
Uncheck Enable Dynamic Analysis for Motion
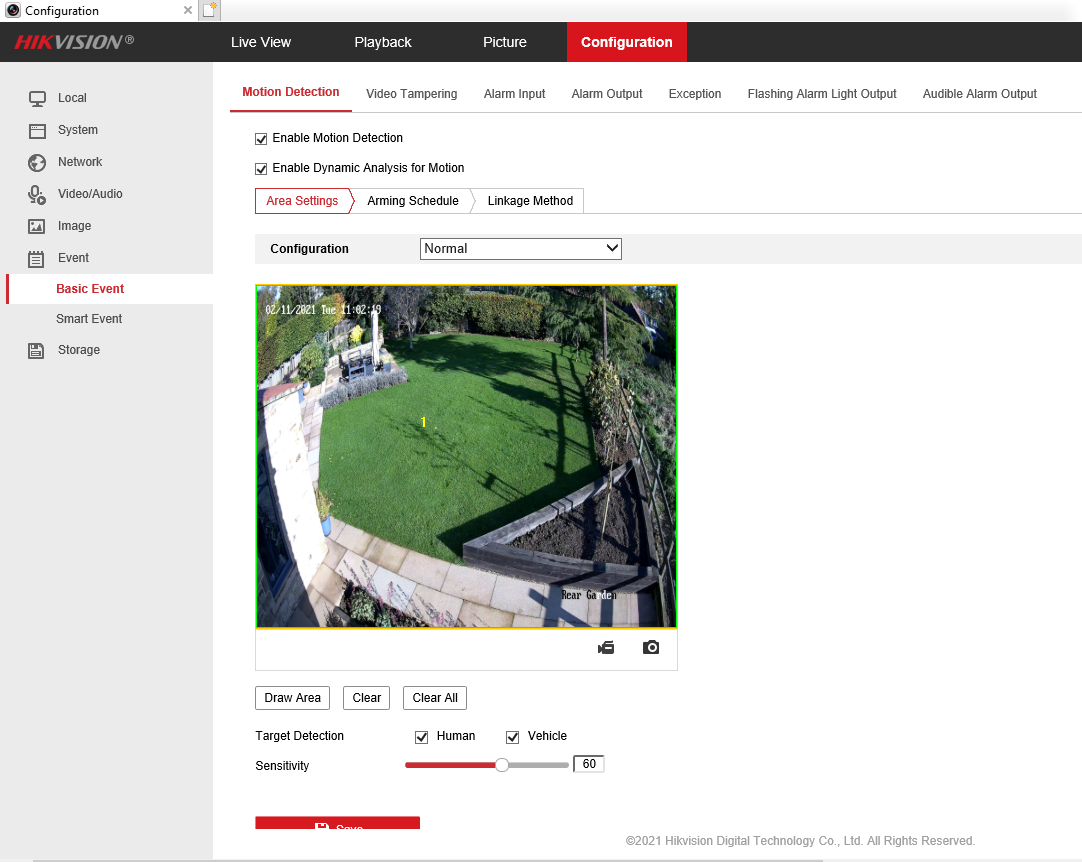(x=262, y=169)
